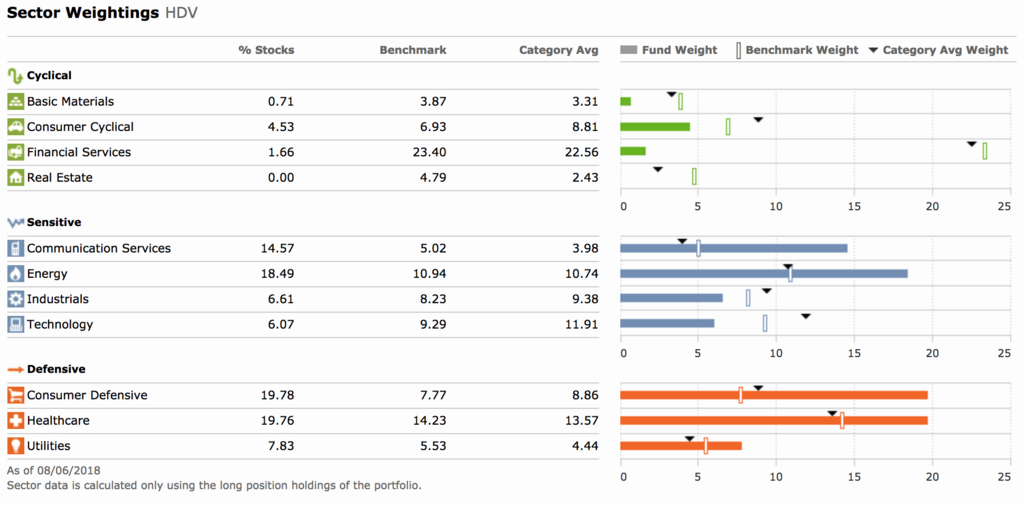Viewport: 1024px width, 505px height.
Task: Click the Industrials gear icon
Action: tap(15, 299)
